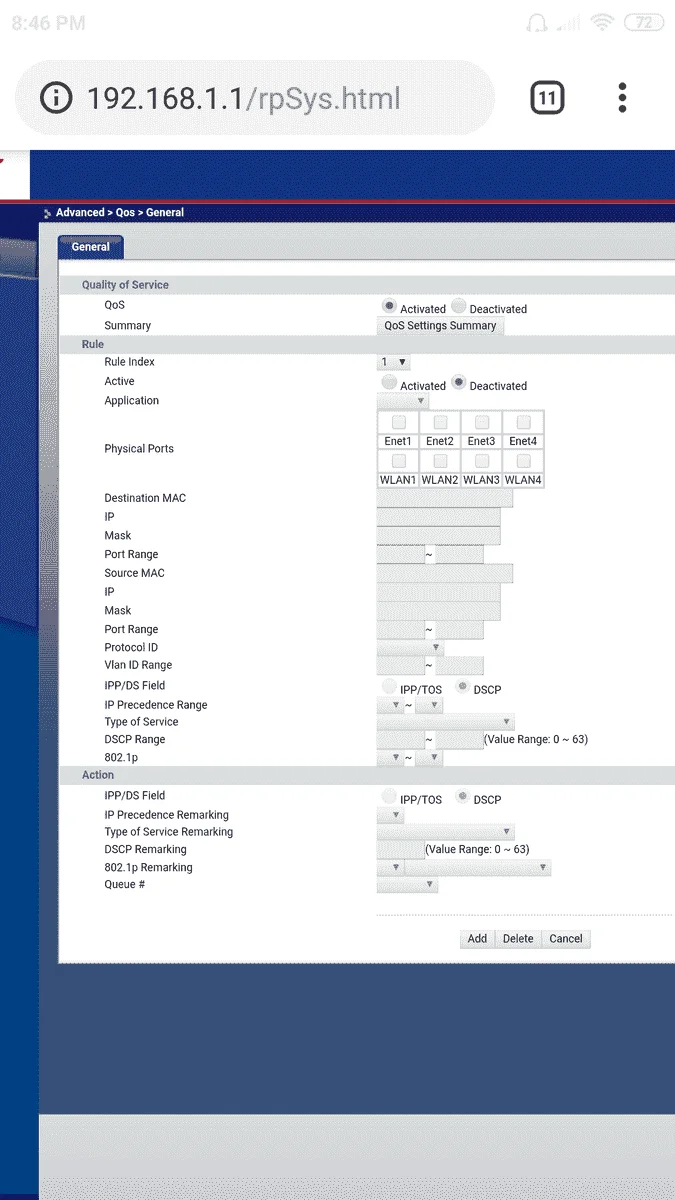Tap the battery indicator showing 72

click(643, 22)
